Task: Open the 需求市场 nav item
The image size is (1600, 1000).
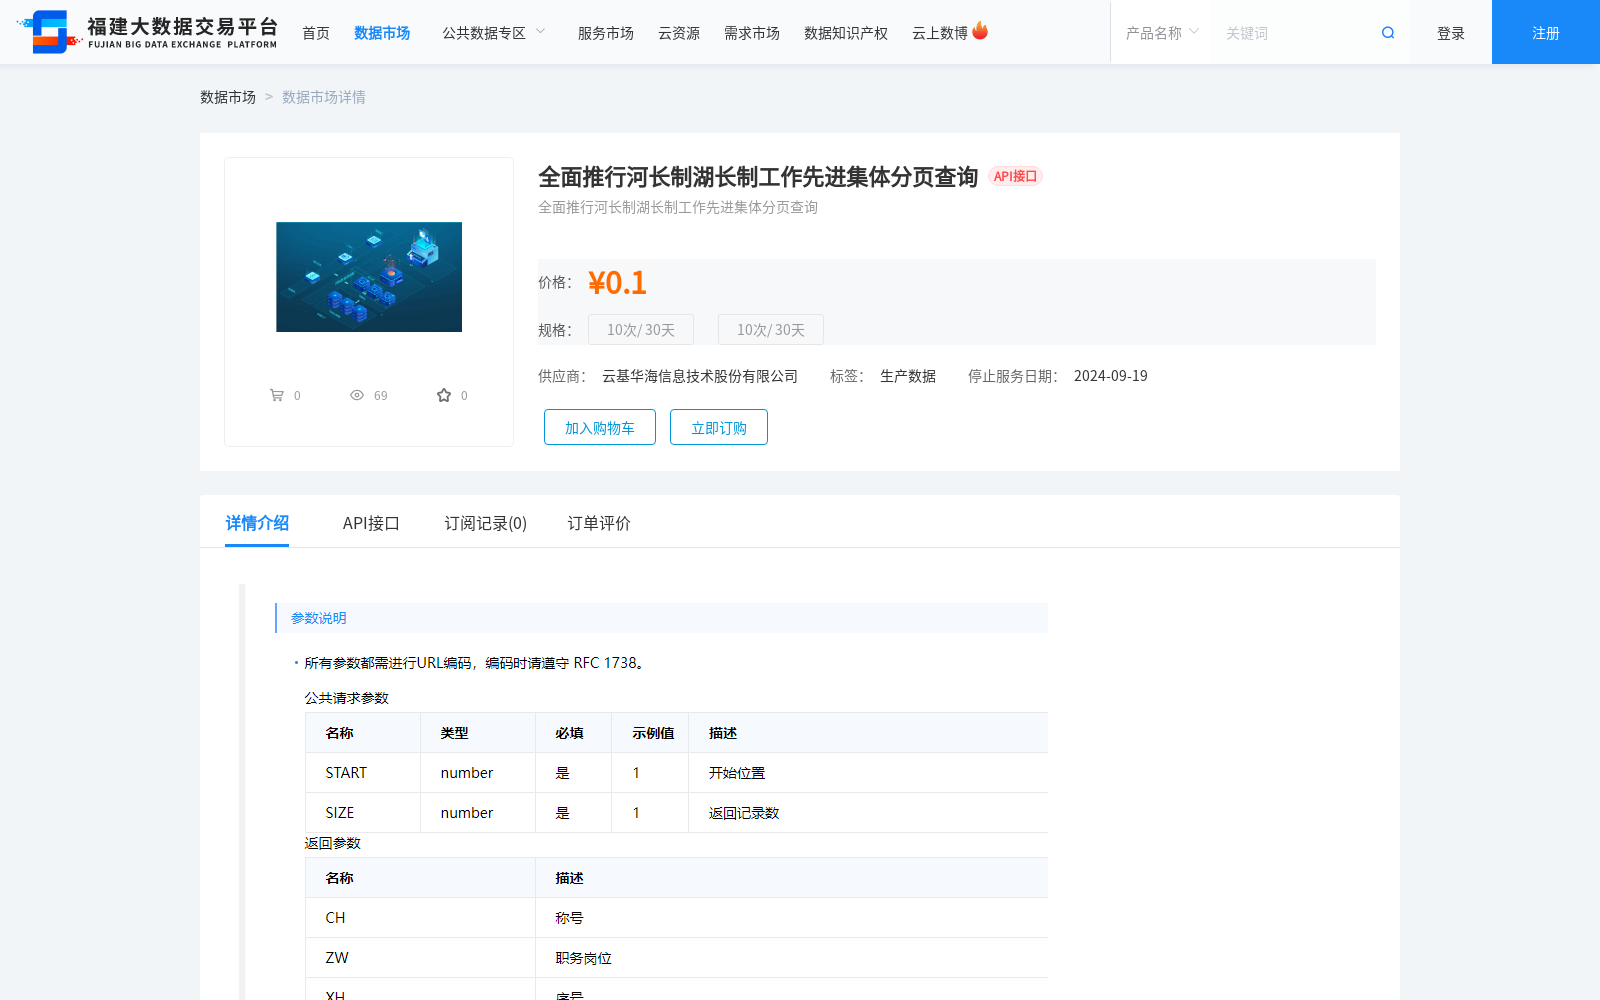Action: coord(752,33)
